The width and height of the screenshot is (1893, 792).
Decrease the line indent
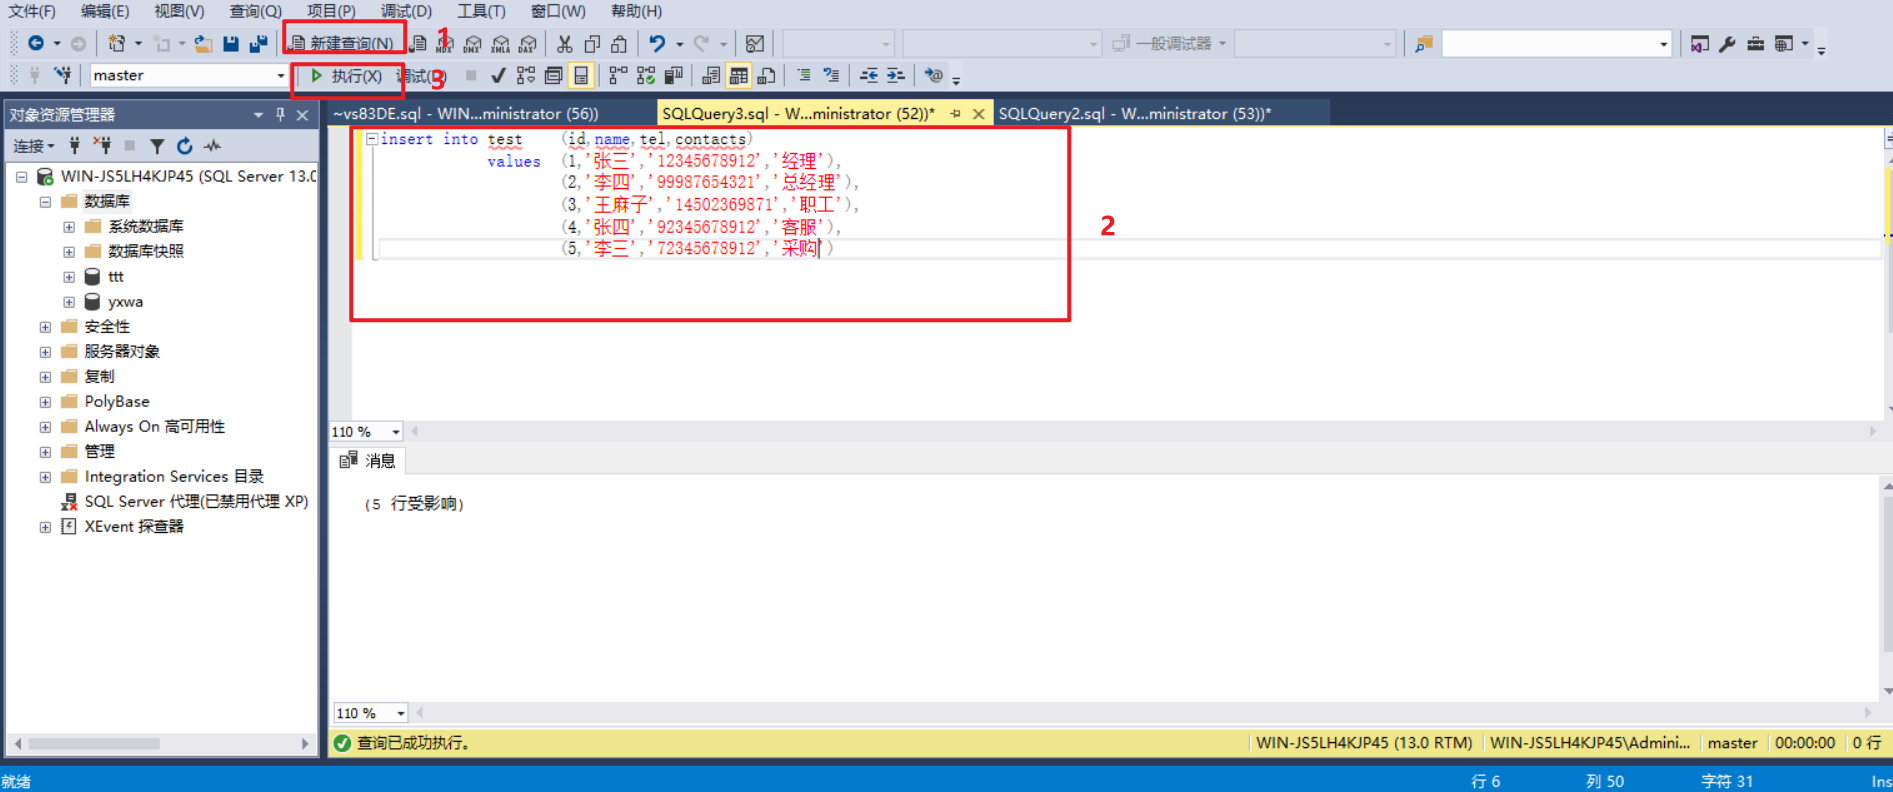click(869, 76)
